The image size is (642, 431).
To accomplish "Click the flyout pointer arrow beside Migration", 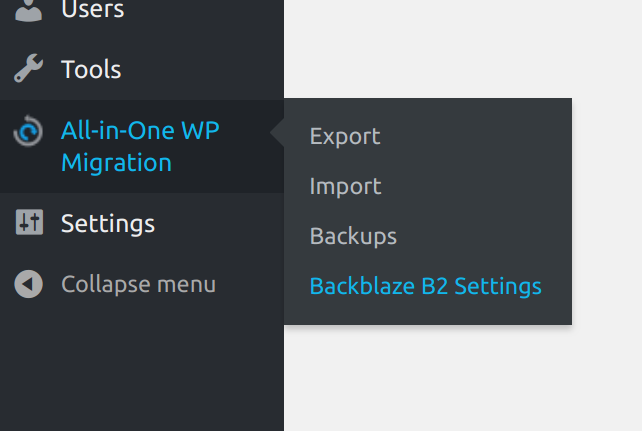I will coord(278,132).
